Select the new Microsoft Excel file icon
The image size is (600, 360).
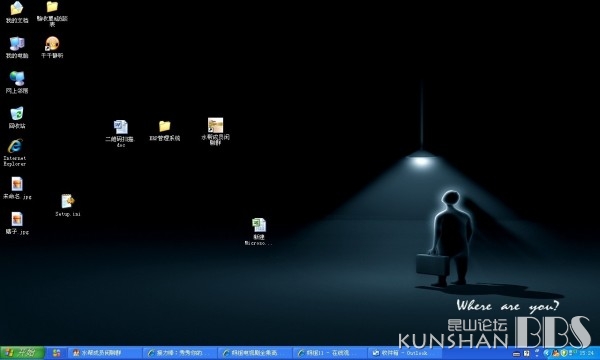pyautogui.click(x=259, y=231)
